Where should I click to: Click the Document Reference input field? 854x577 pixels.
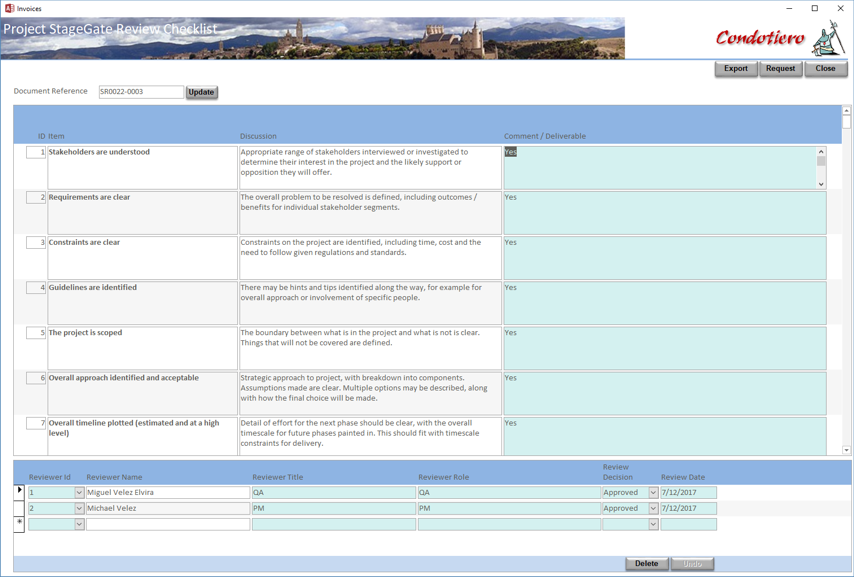click(141, 92)
